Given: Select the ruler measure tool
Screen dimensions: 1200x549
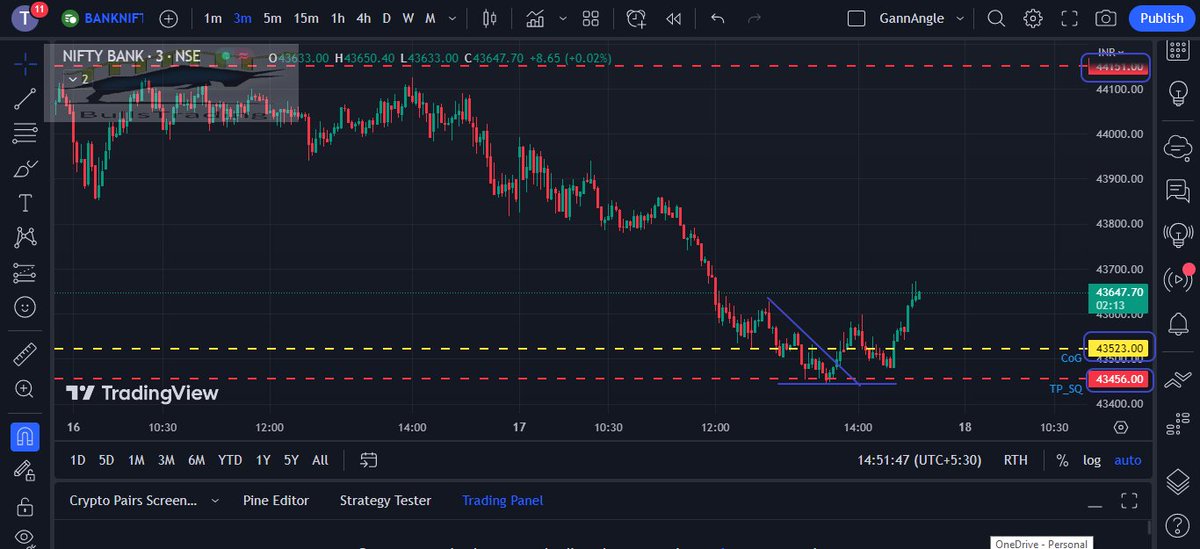Looking at the screenshot, I should point(26,355).
